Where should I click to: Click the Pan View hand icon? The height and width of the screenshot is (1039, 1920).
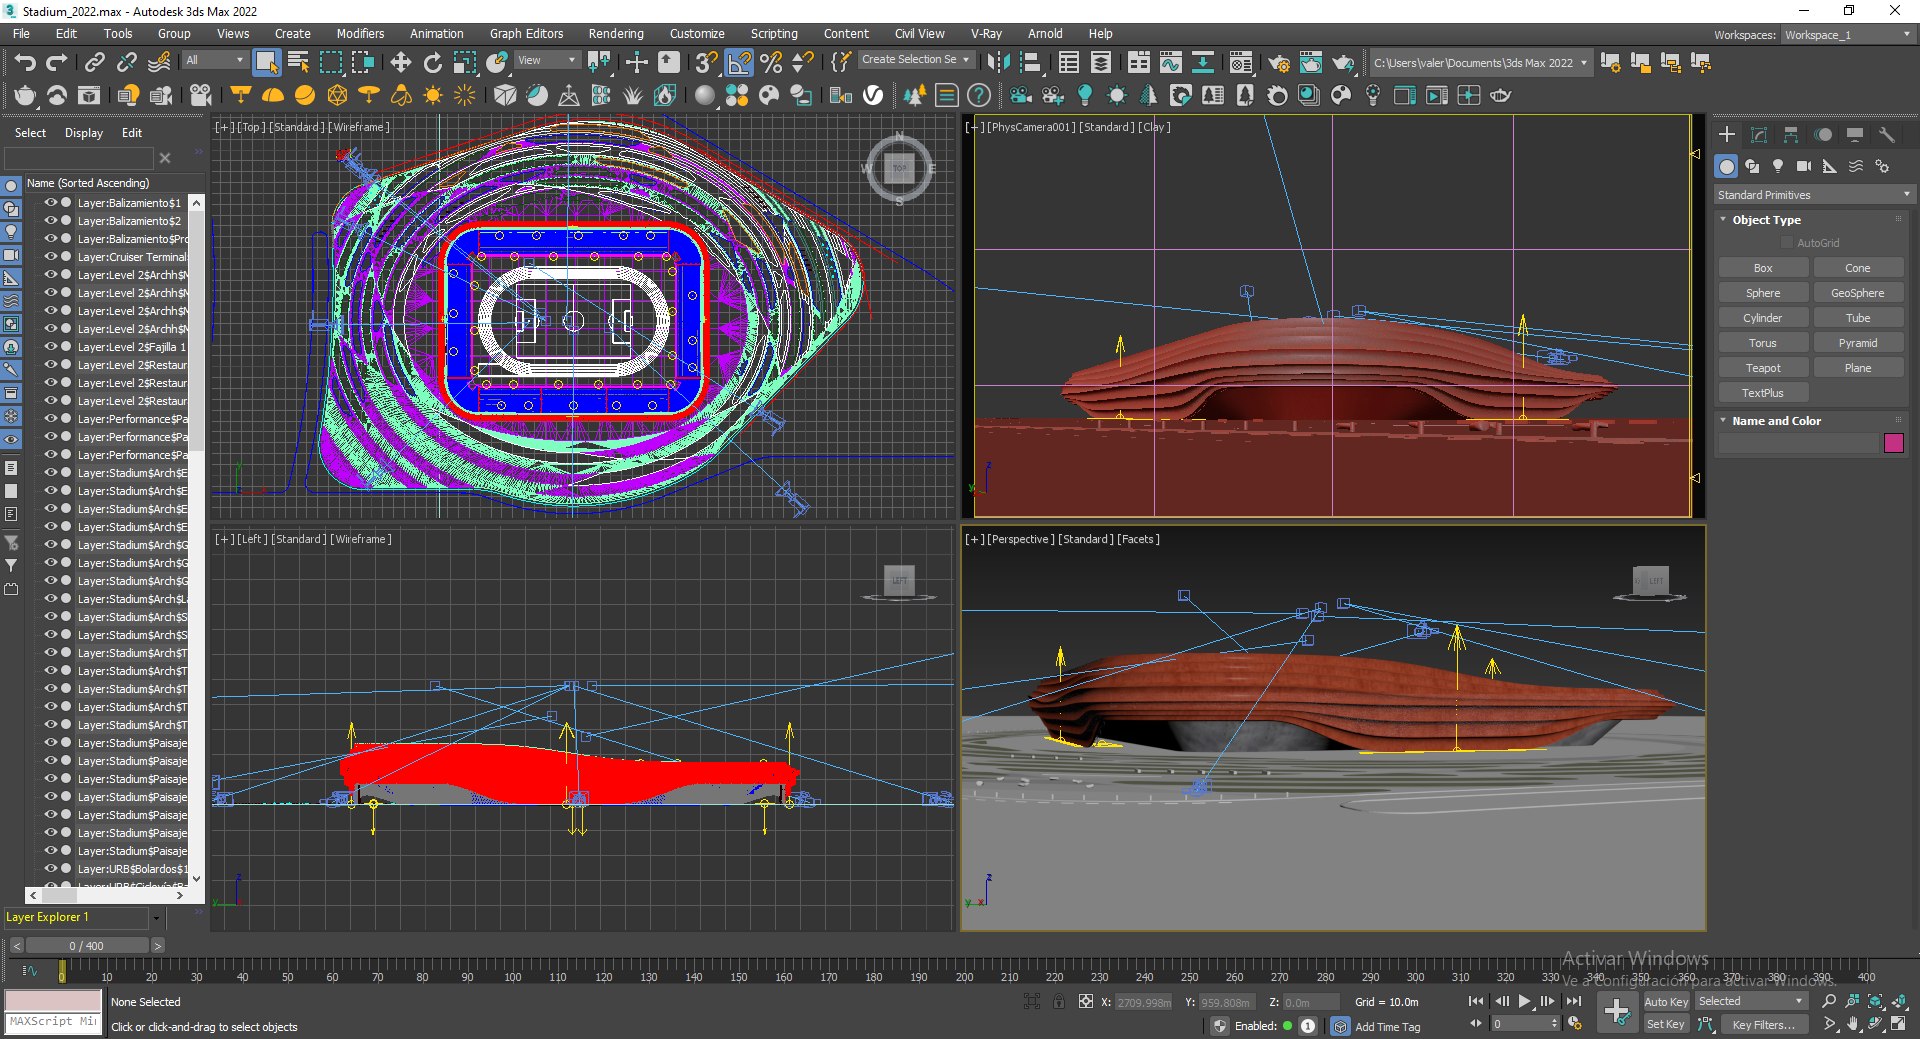pyautogui.click(x=1853, y=1023)
